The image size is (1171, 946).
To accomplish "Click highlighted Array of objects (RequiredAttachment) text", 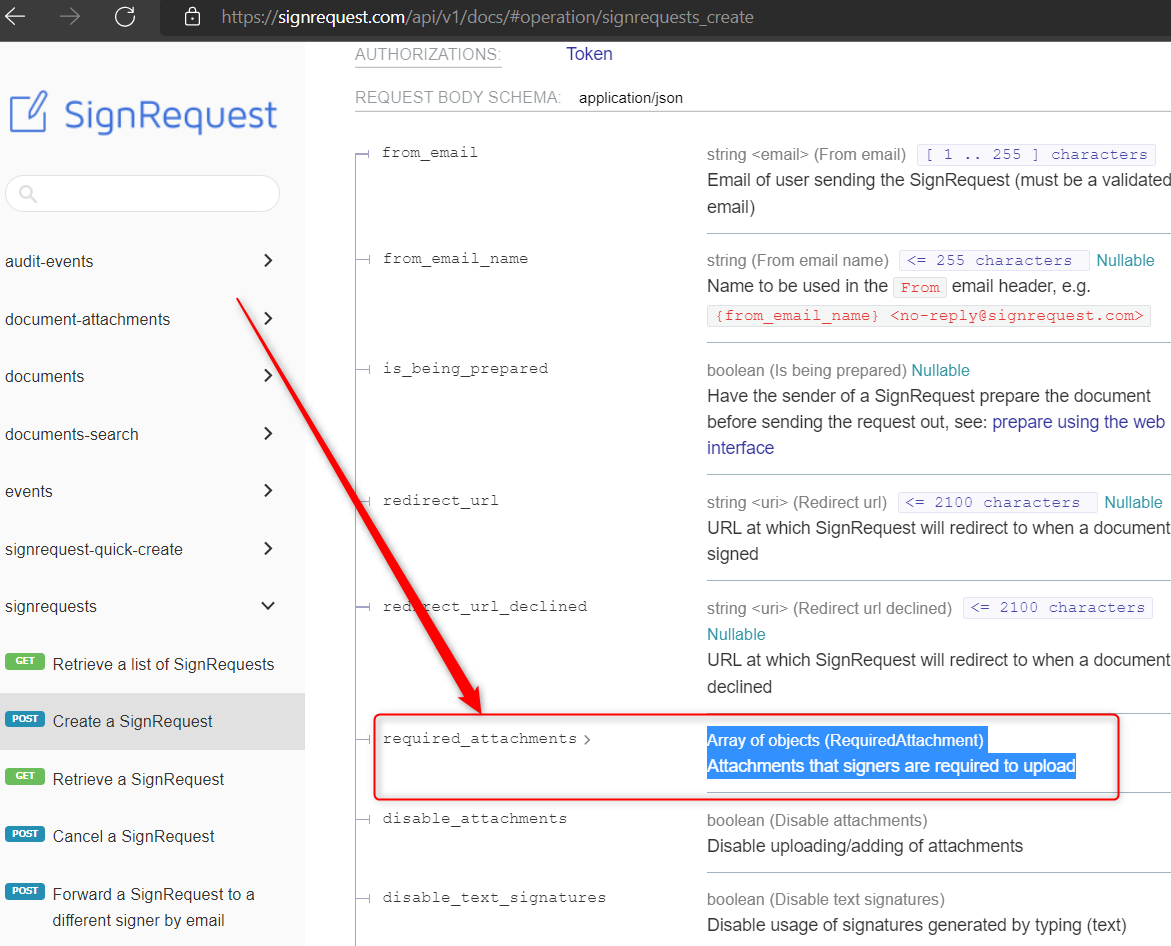I will tap(846, 740).
